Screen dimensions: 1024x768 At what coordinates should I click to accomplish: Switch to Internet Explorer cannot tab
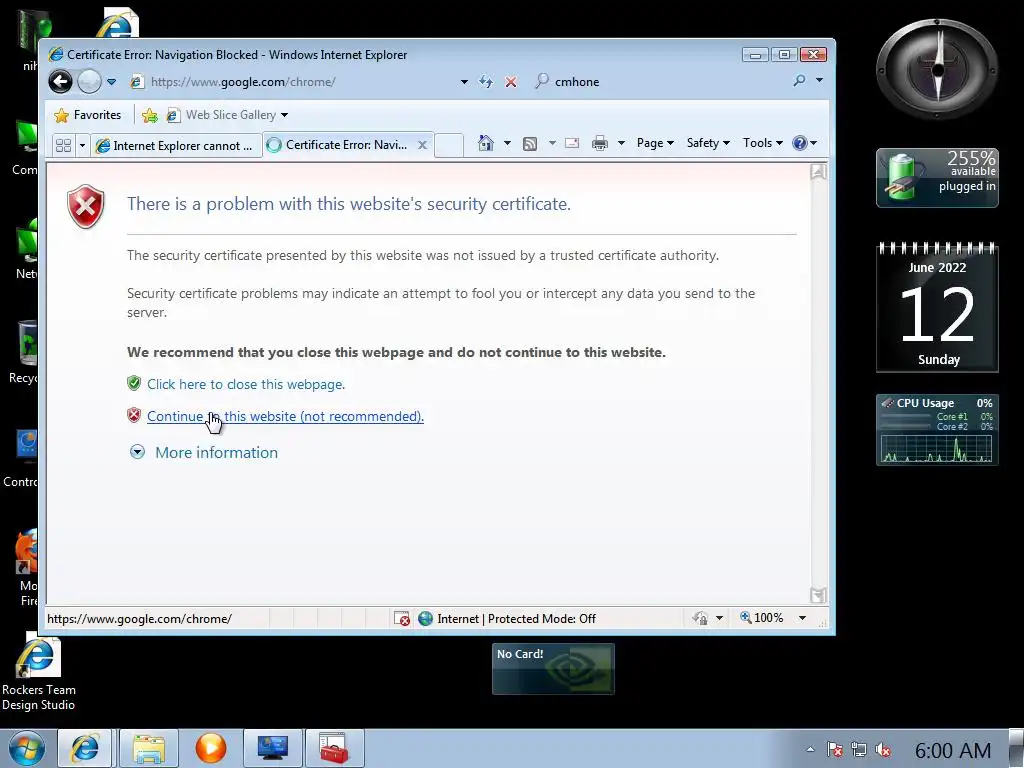(175, 146)
